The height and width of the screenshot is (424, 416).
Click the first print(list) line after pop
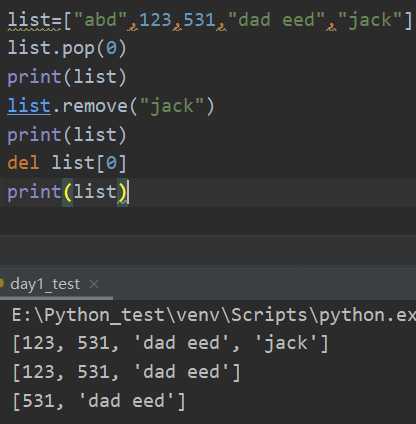67,77
